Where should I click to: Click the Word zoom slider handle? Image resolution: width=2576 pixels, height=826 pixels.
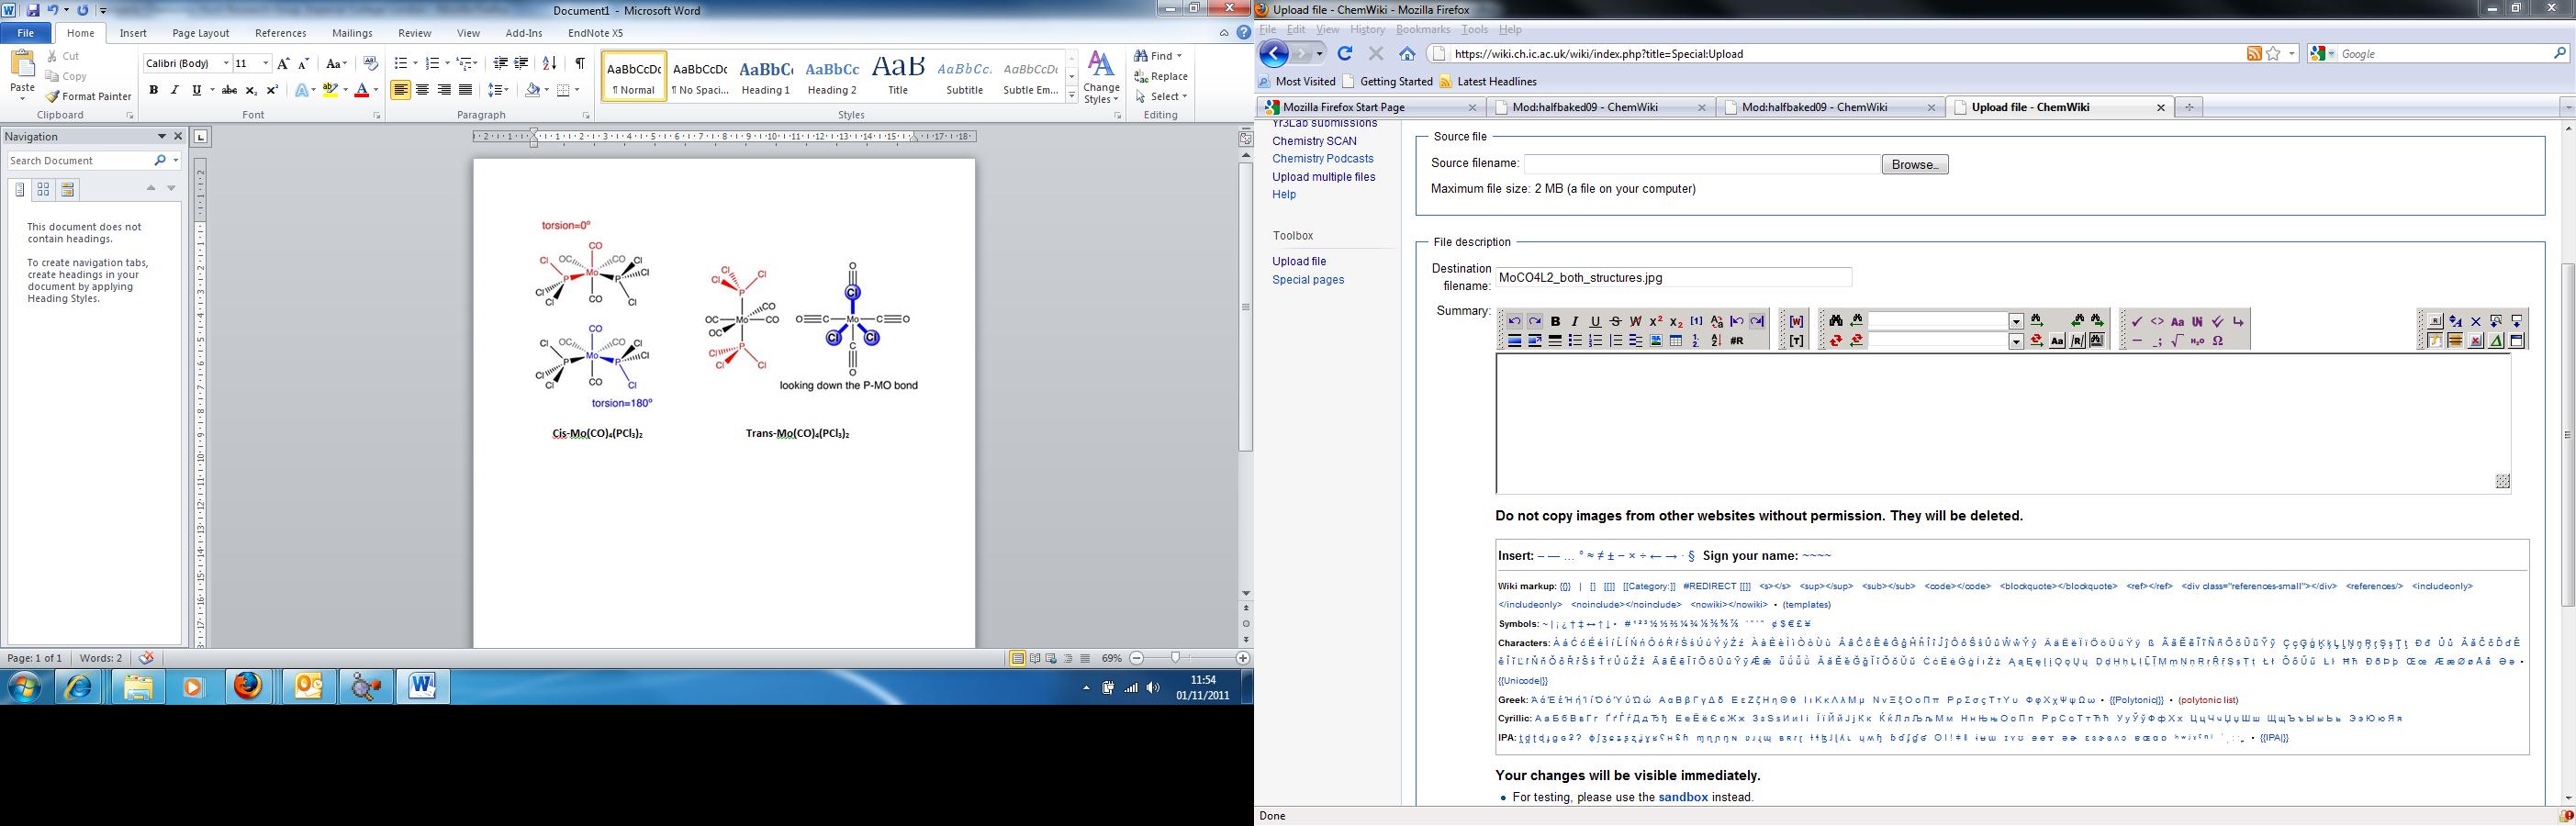[x=1175, y=658]
